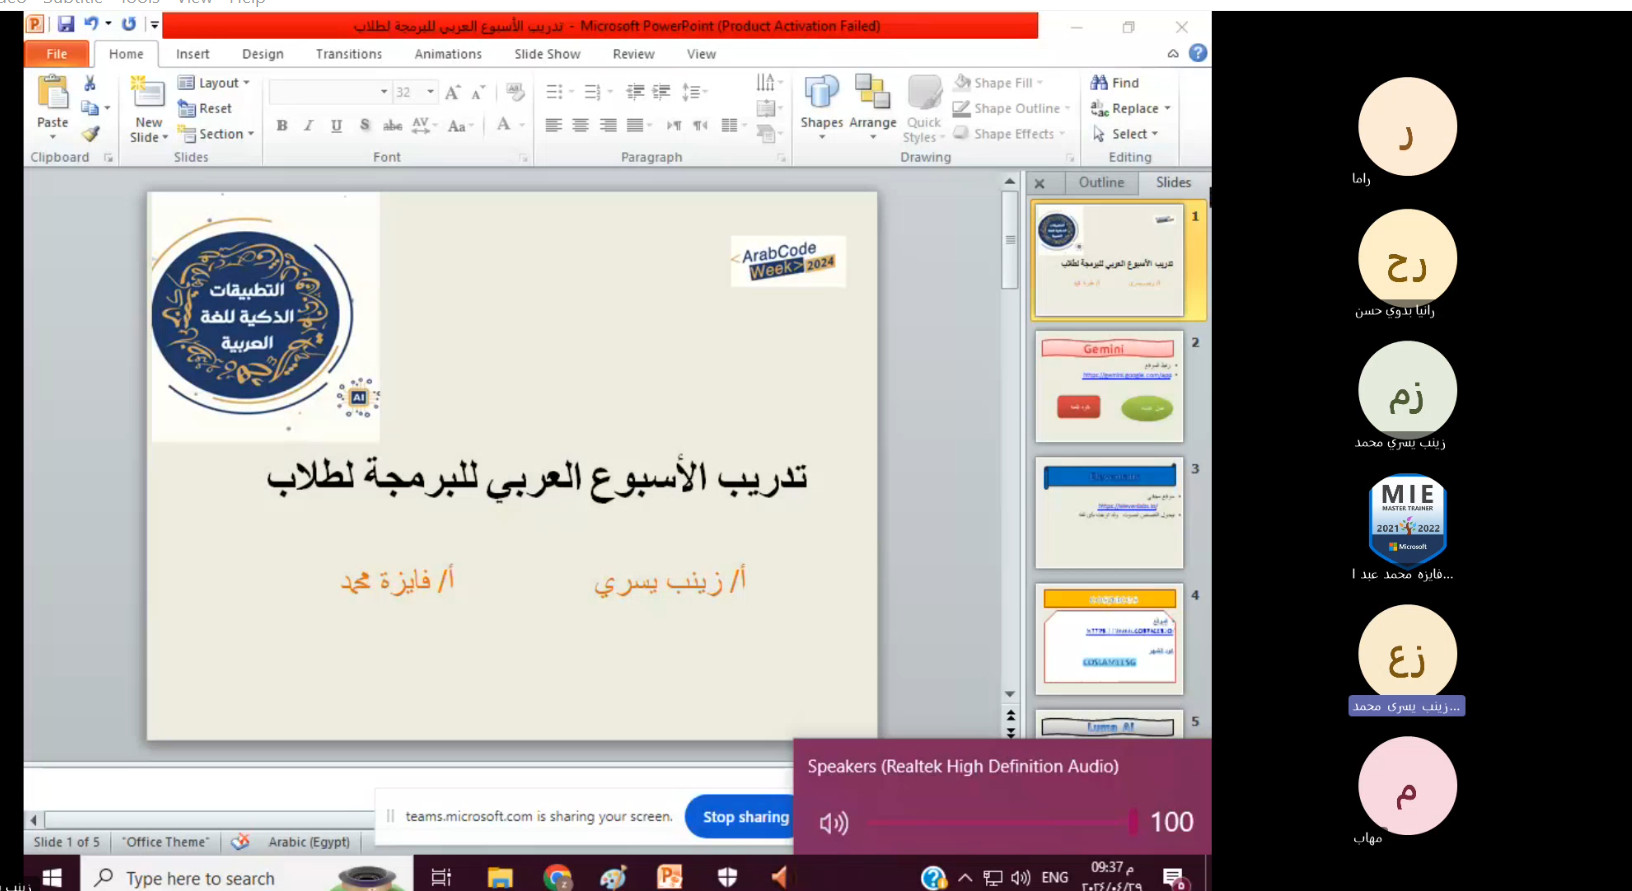Set right-to-left text direction
1632x891 pixels.
(x=700, y=125)
